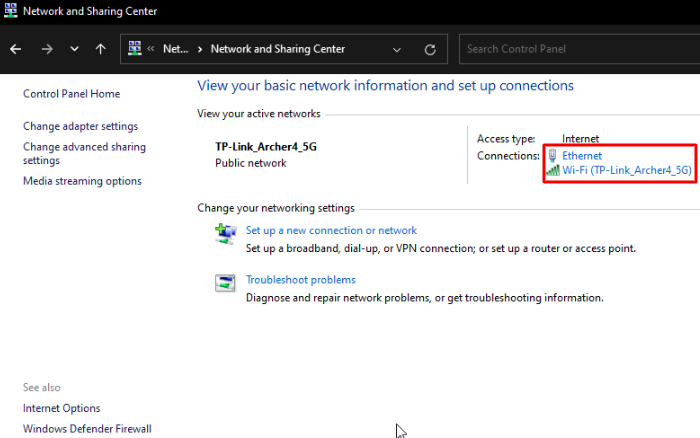Focus the Search Control Panel field

pos(579,49)
